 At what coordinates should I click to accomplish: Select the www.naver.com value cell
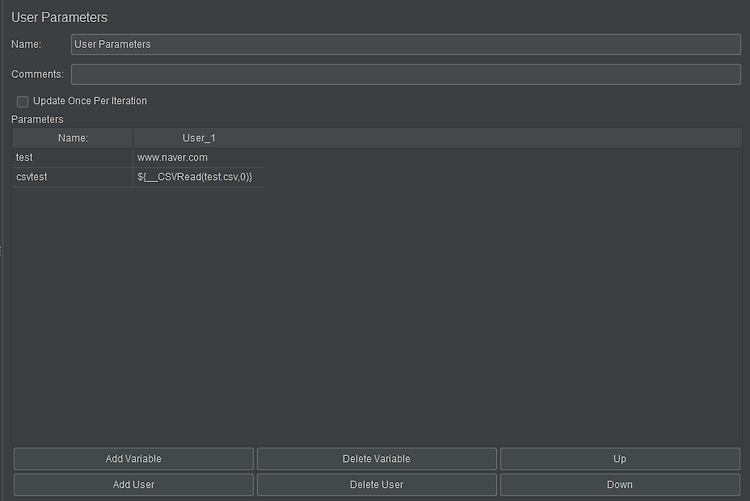199,157
